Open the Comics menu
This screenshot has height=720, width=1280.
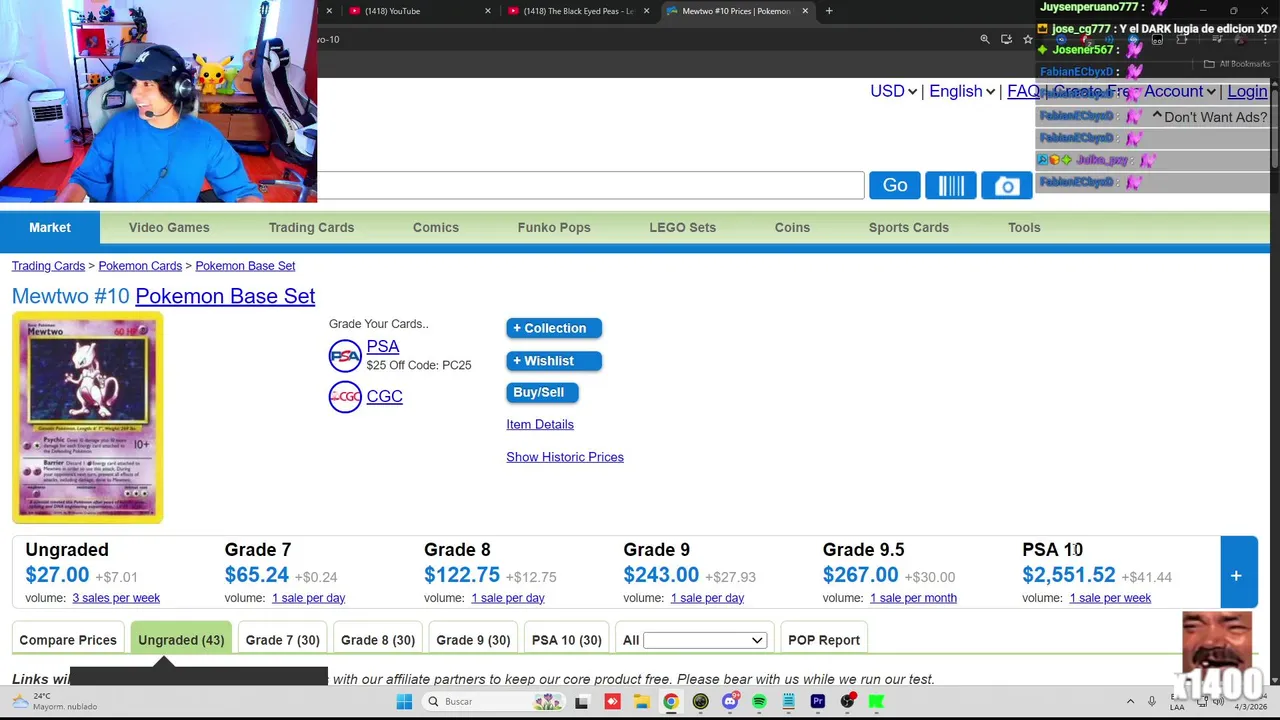point(436,227)
